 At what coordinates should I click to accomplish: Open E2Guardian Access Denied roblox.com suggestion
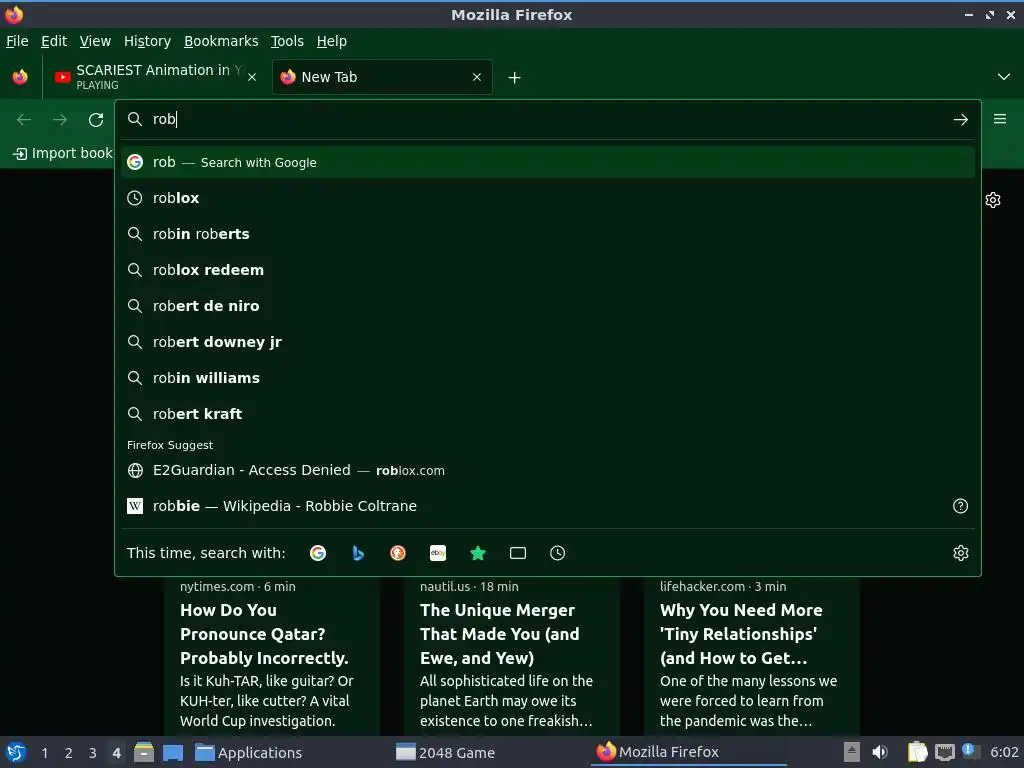point(547,470)
